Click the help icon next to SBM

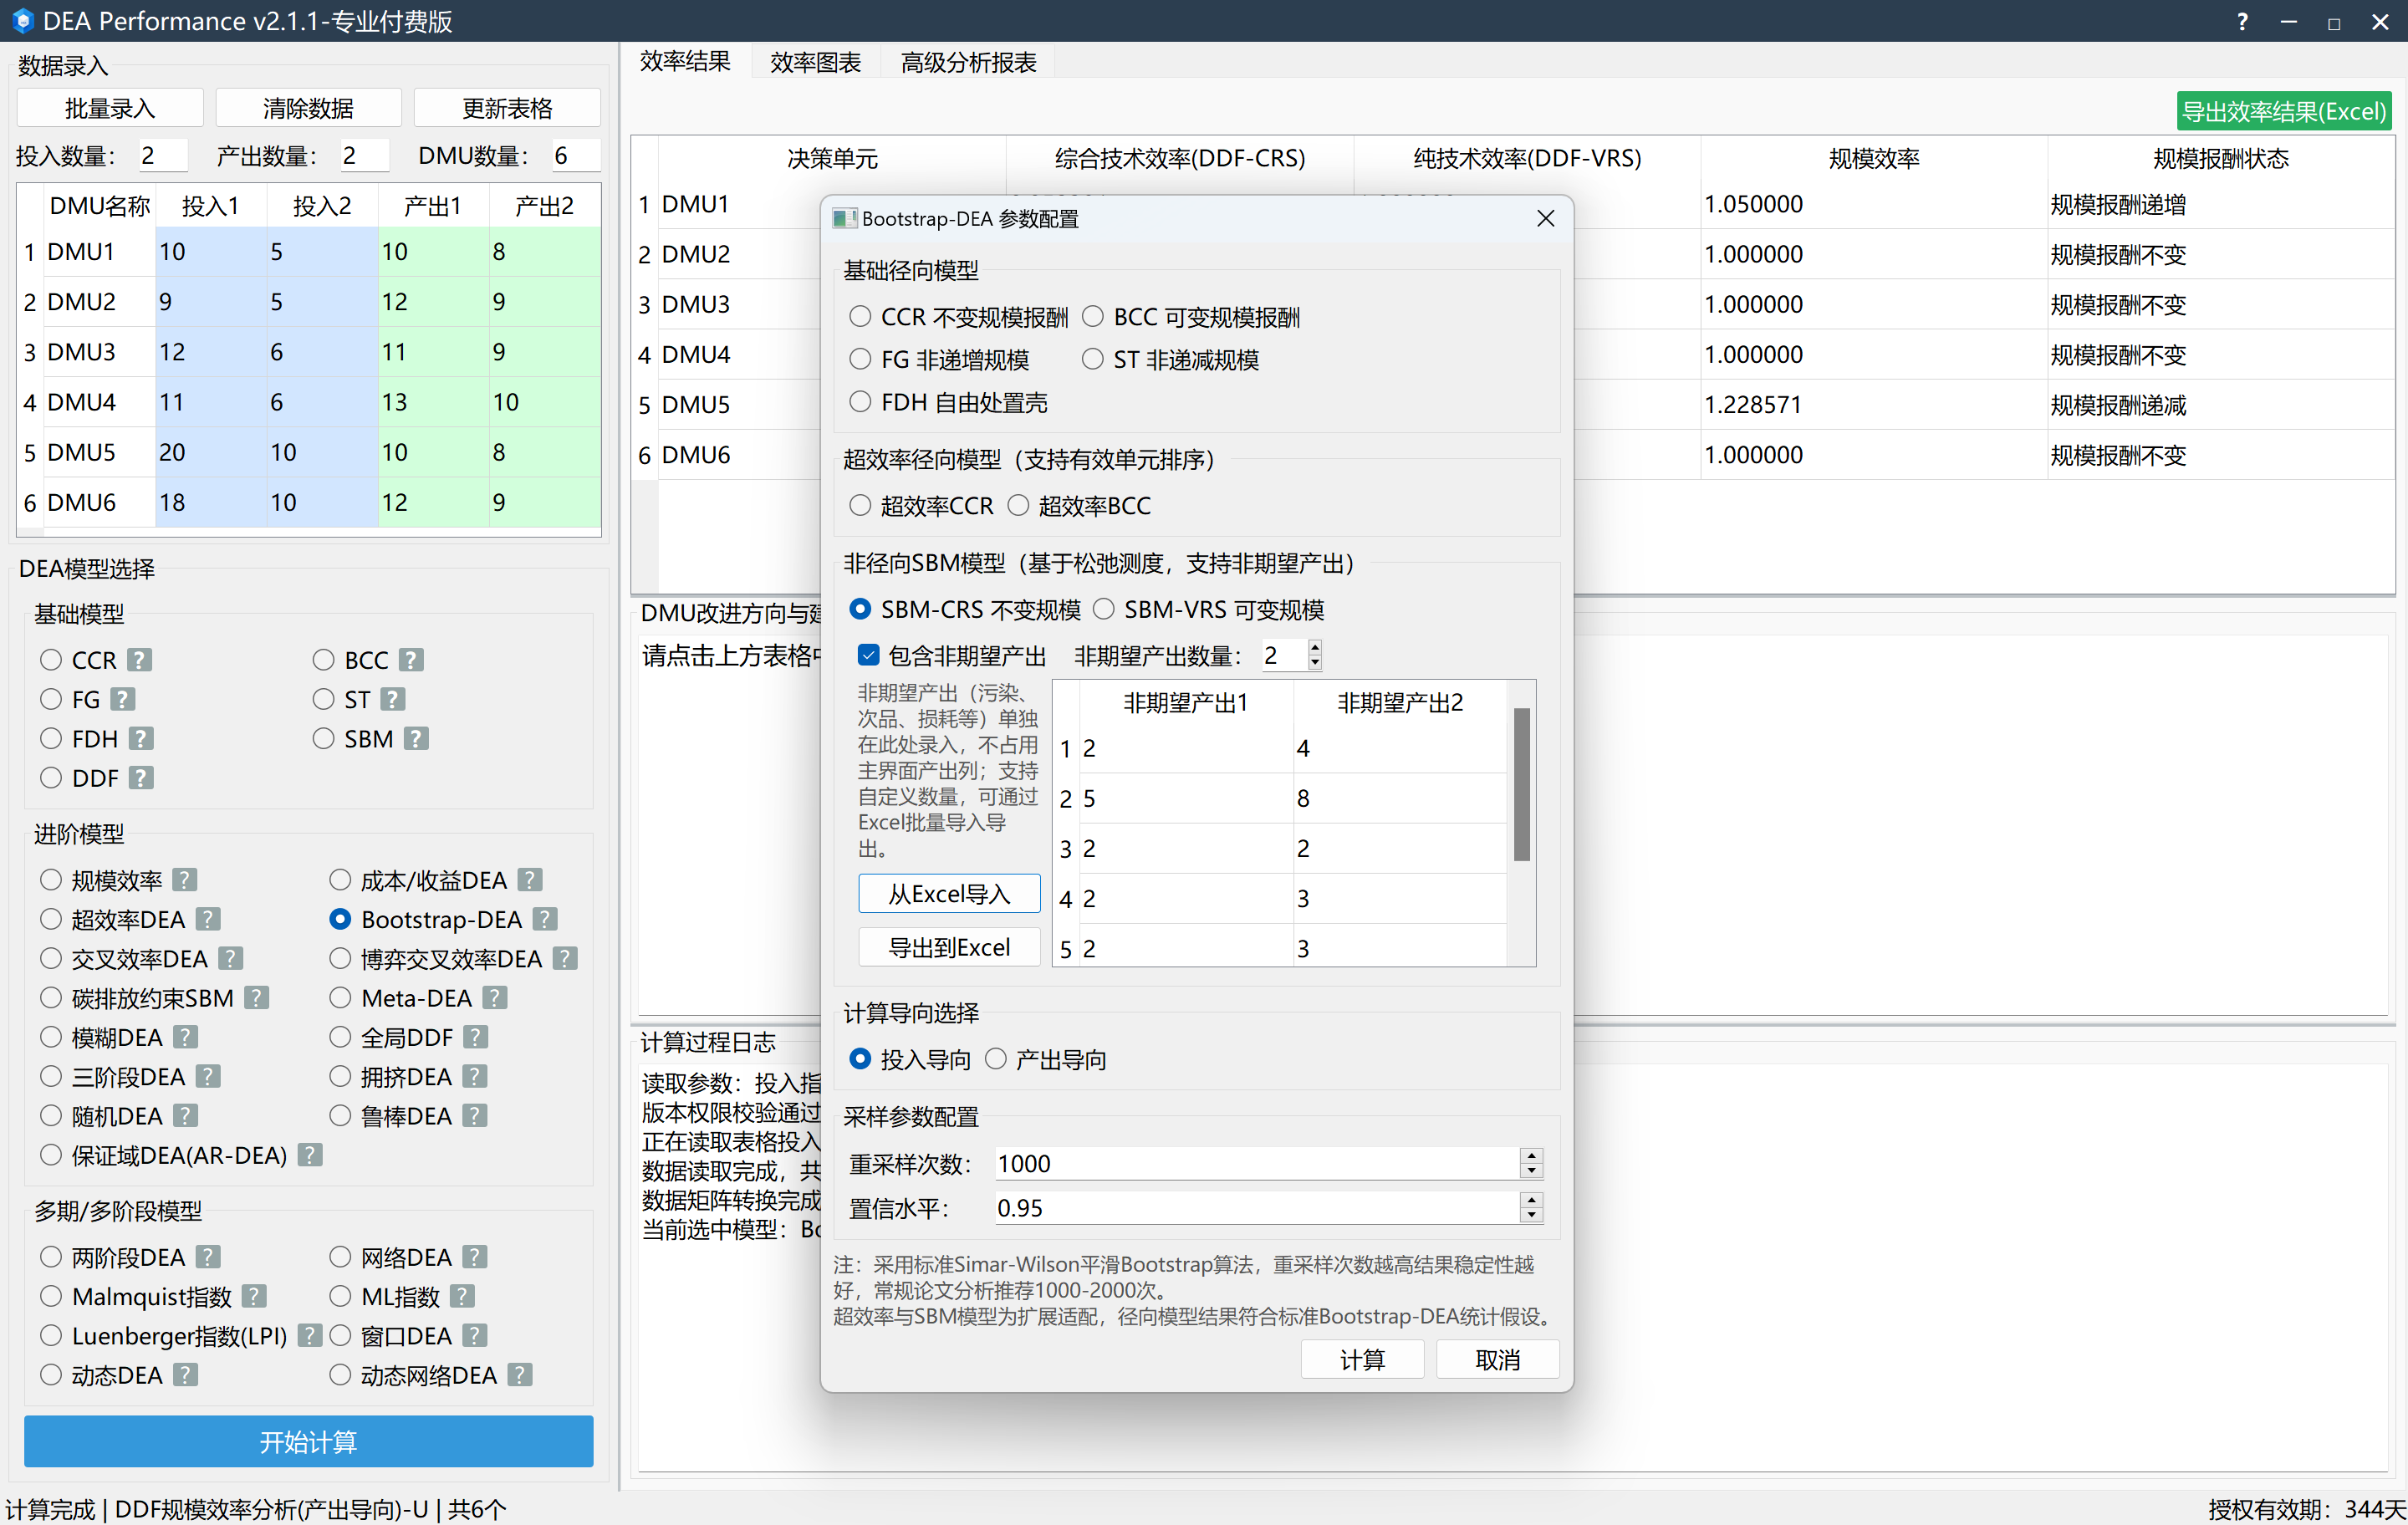tap(416, 738)
